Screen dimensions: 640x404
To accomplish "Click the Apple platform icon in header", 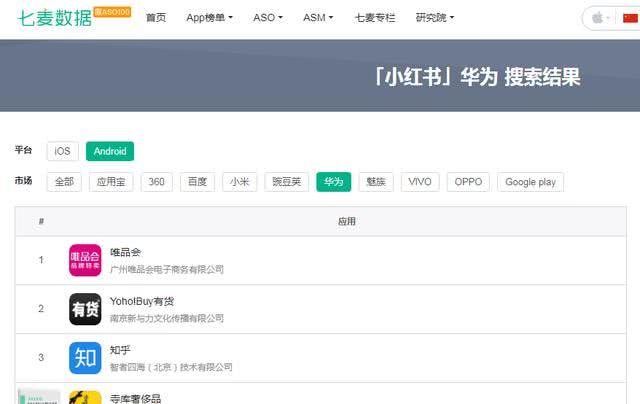I will (598, 18).
